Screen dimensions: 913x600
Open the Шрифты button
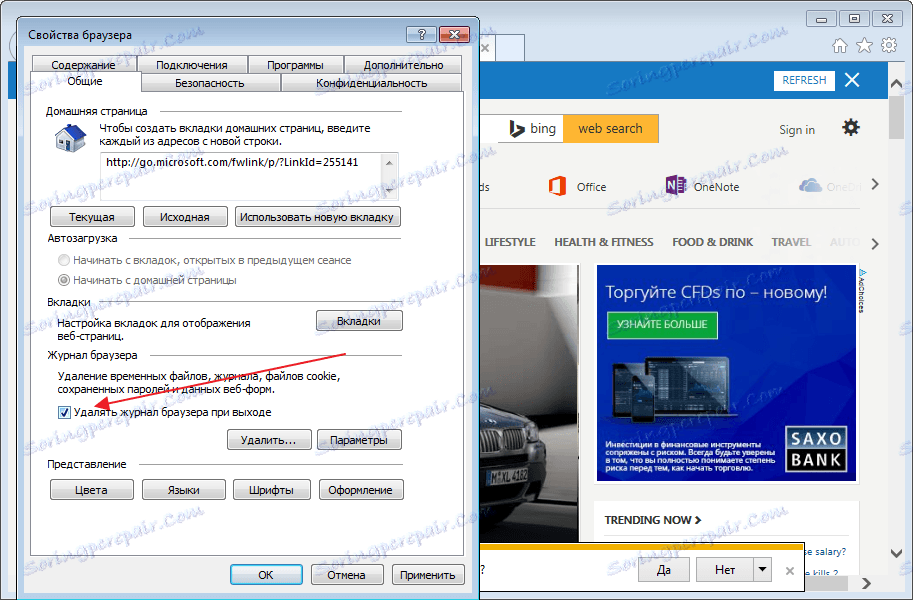click(x=271, y=490)
